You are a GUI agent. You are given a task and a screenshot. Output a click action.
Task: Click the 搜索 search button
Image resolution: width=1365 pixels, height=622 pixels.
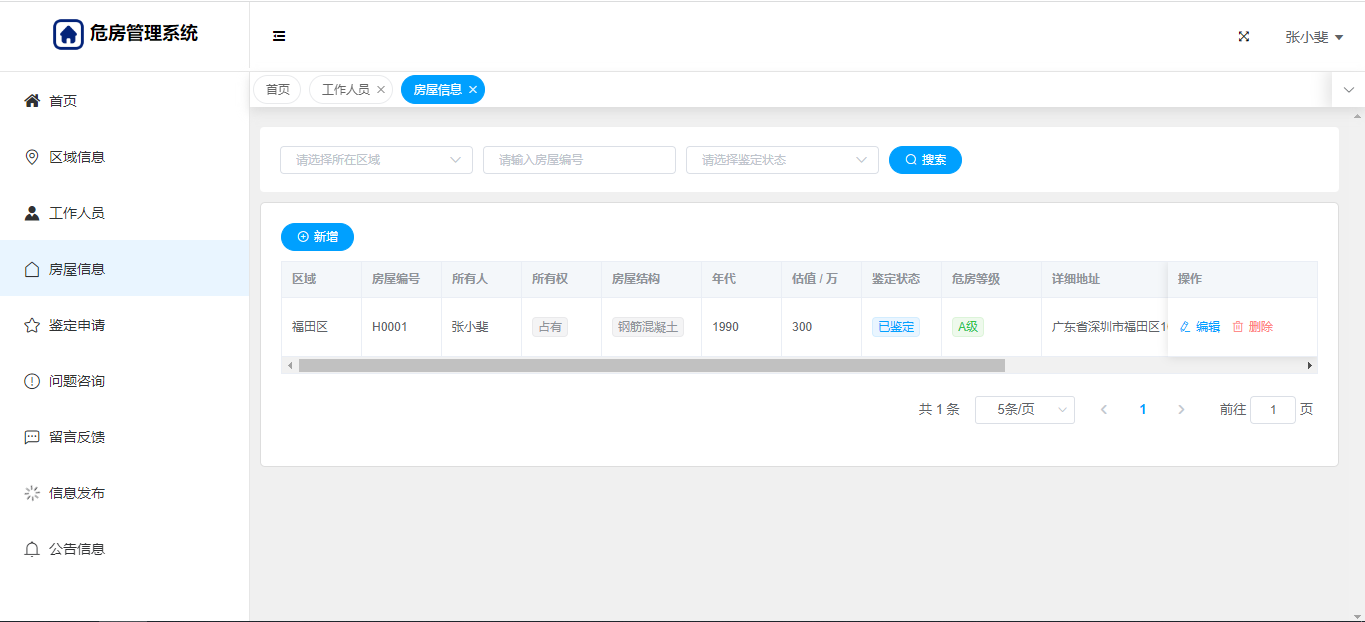(x=925, y=160)
